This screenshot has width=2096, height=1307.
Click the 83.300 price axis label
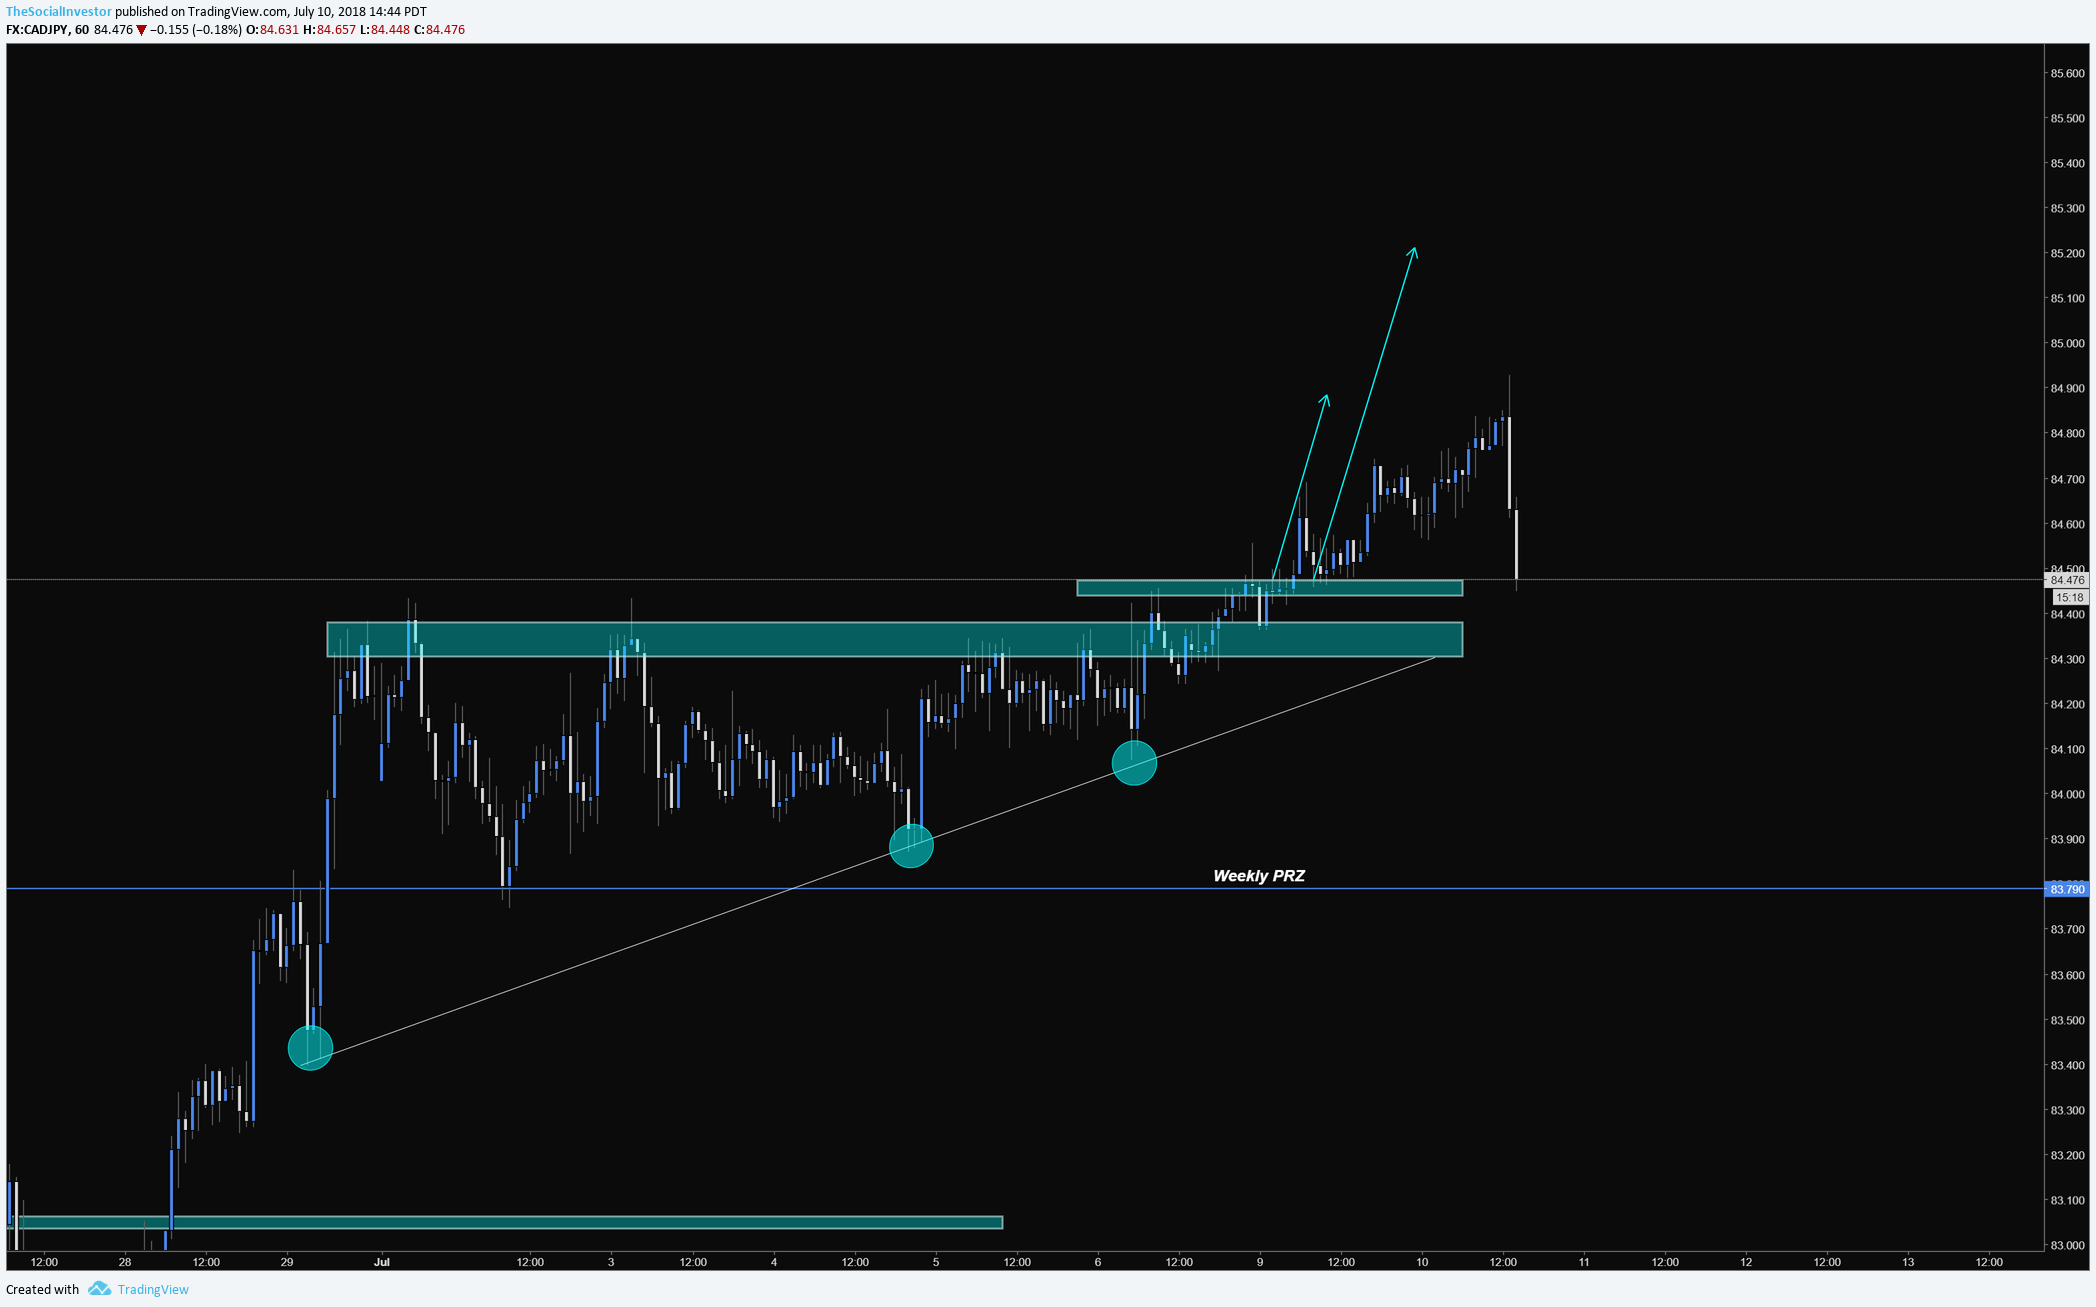2067,1111
